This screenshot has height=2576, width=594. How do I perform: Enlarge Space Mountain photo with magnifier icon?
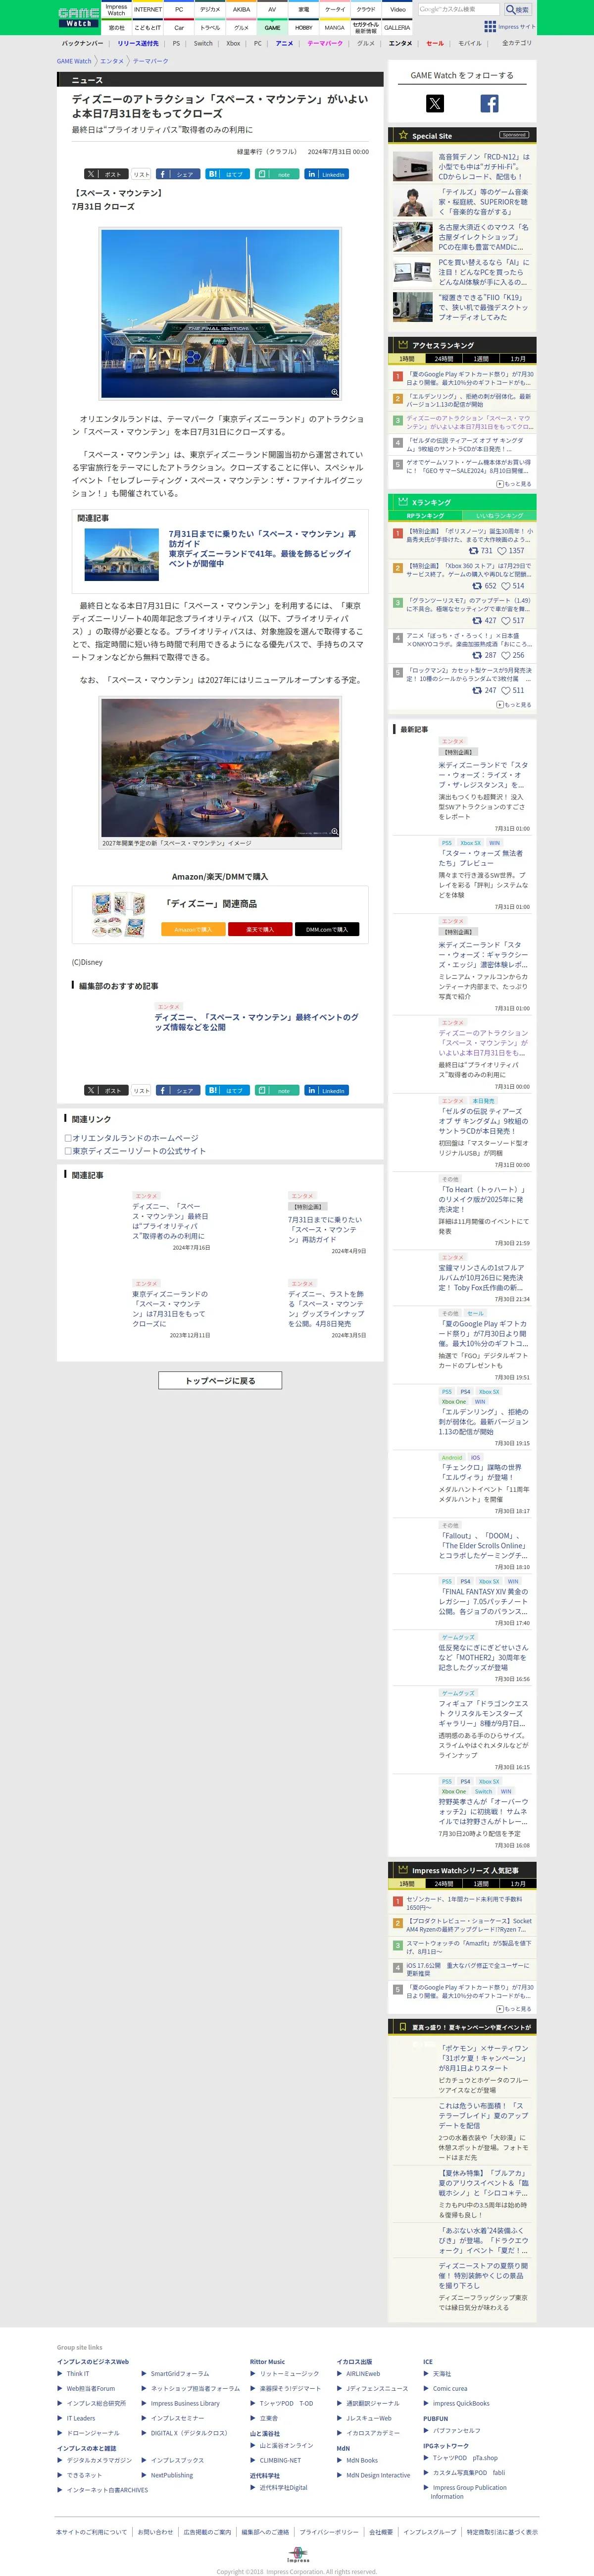click(x=334, y=392)
